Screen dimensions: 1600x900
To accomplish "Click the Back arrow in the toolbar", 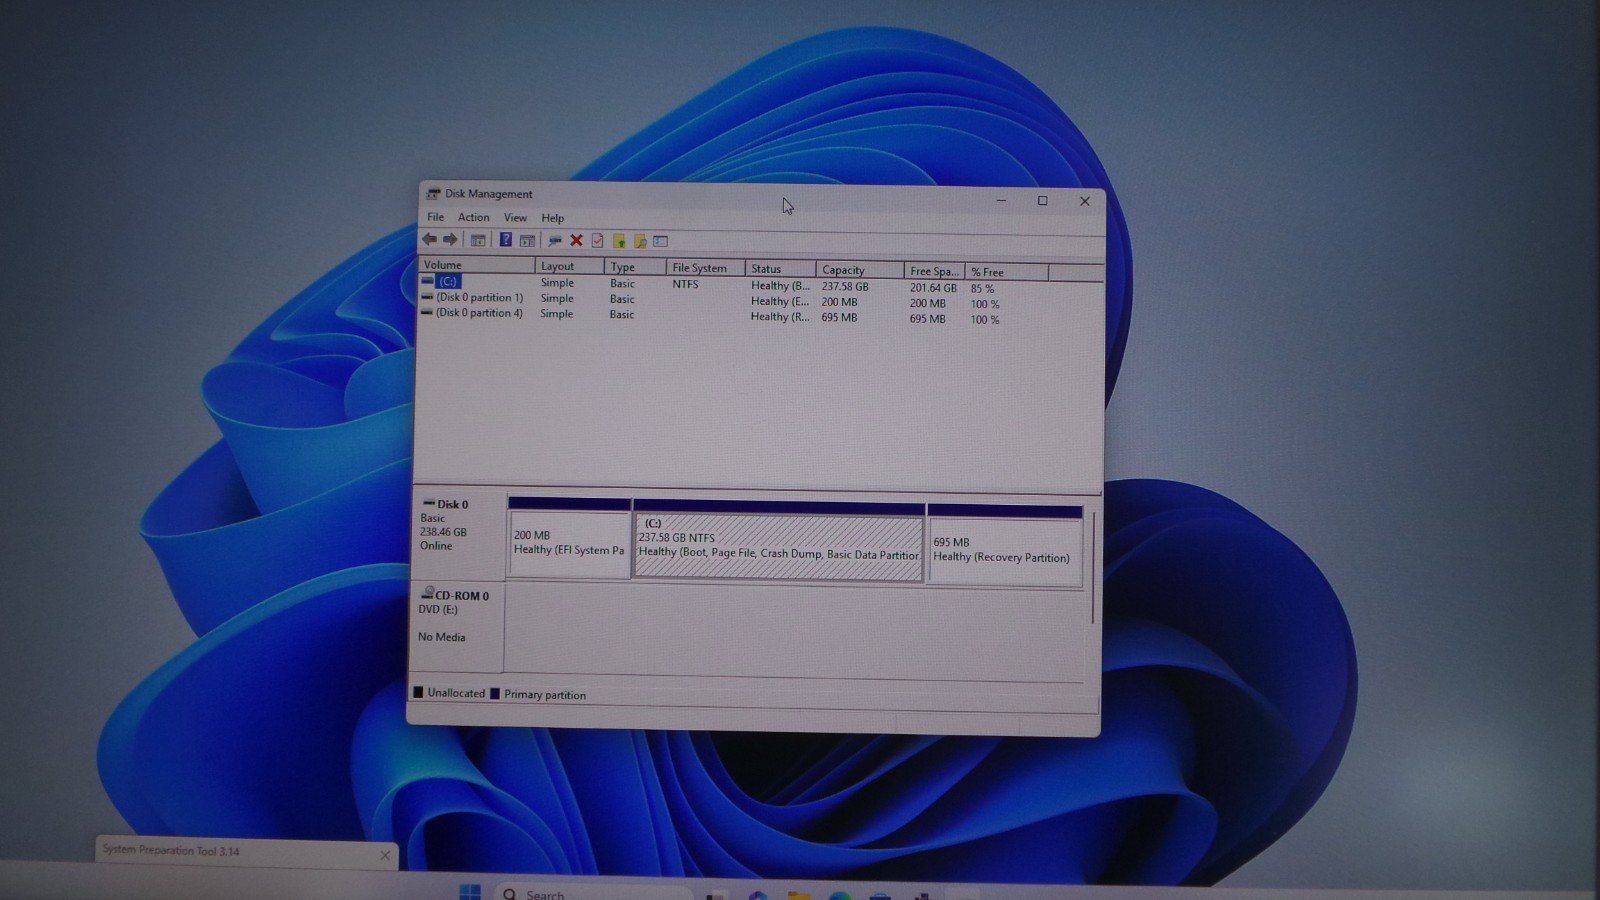I will [429, 240].
